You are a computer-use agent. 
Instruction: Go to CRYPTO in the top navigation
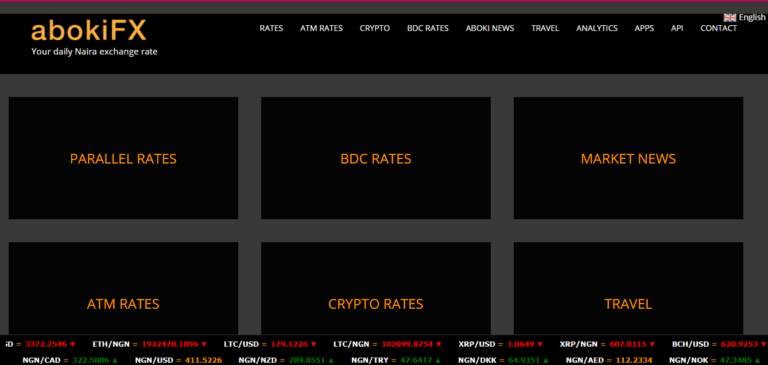375,28
